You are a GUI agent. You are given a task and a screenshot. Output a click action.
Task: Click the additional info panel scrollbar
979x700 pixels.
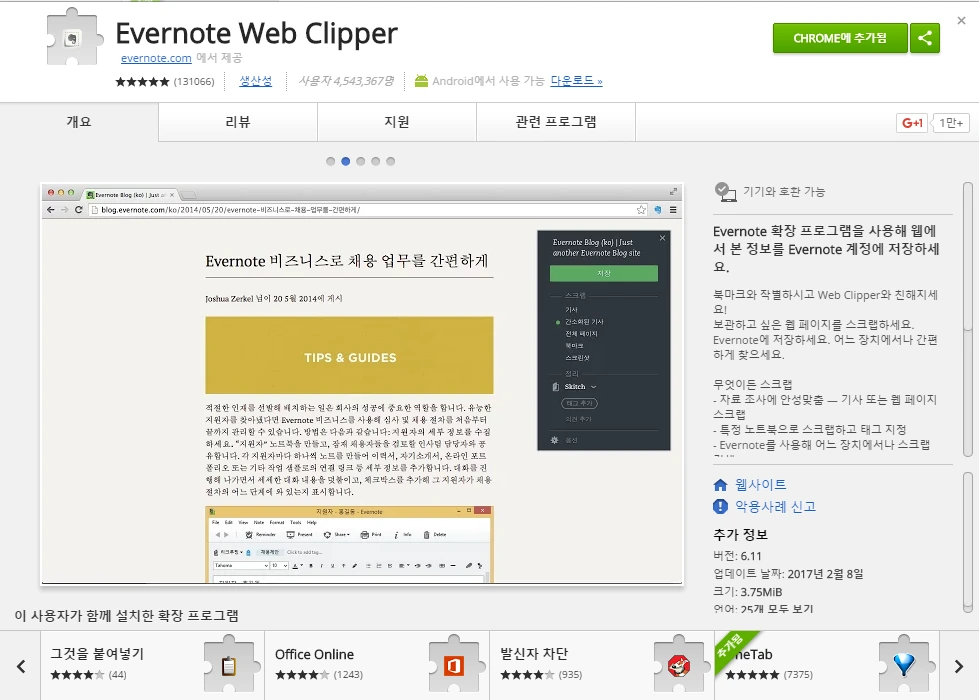968,542
